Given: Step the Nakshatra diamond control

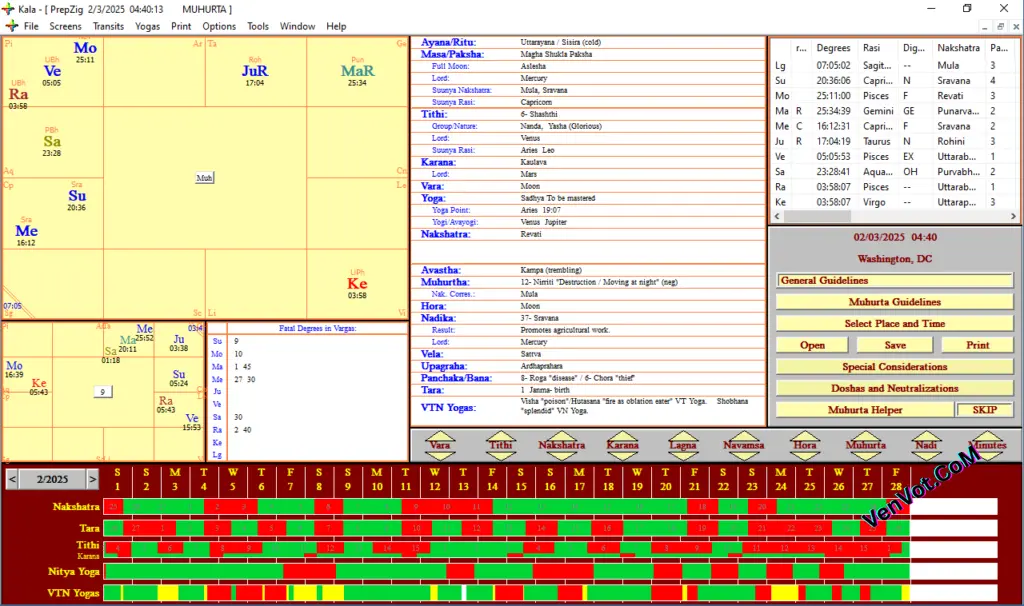Looking at the screenshot, I should pos(562,445).
